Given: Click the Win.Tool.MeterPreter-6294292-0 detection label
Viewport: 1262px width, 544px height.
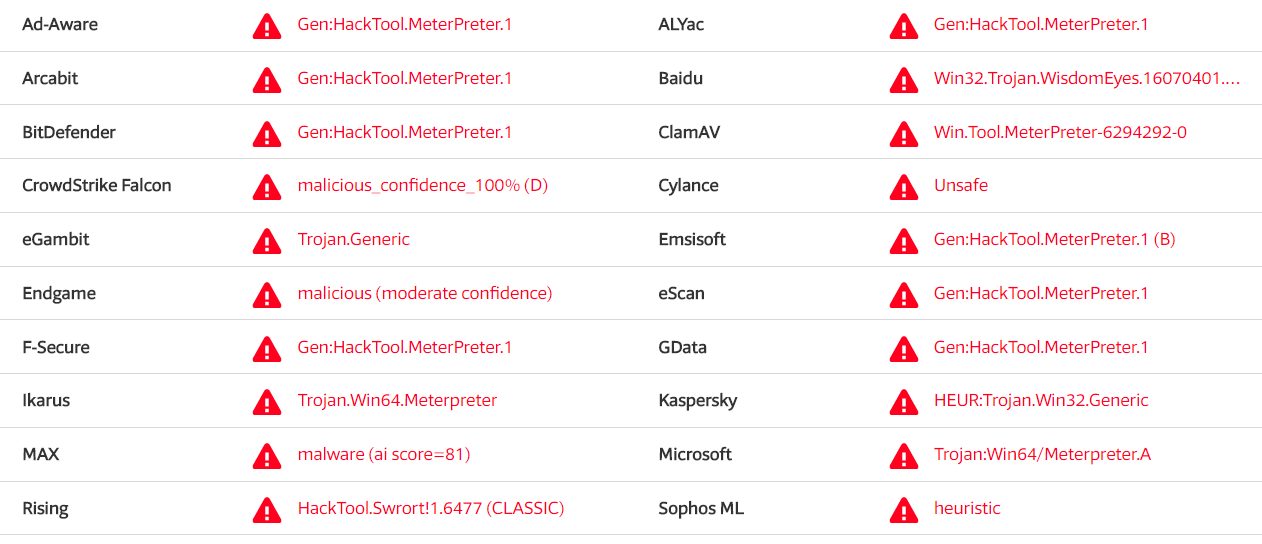Looking at the screenshot, I should pos(1060,132).
